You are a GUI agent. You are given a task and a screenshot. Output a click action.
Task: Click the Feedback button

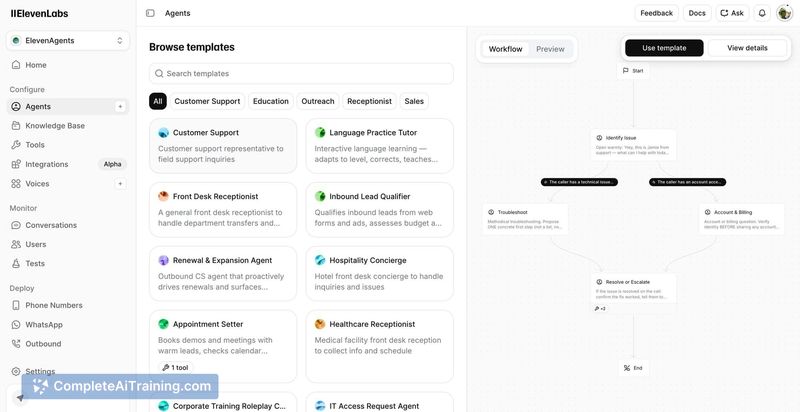coord(657,13)
